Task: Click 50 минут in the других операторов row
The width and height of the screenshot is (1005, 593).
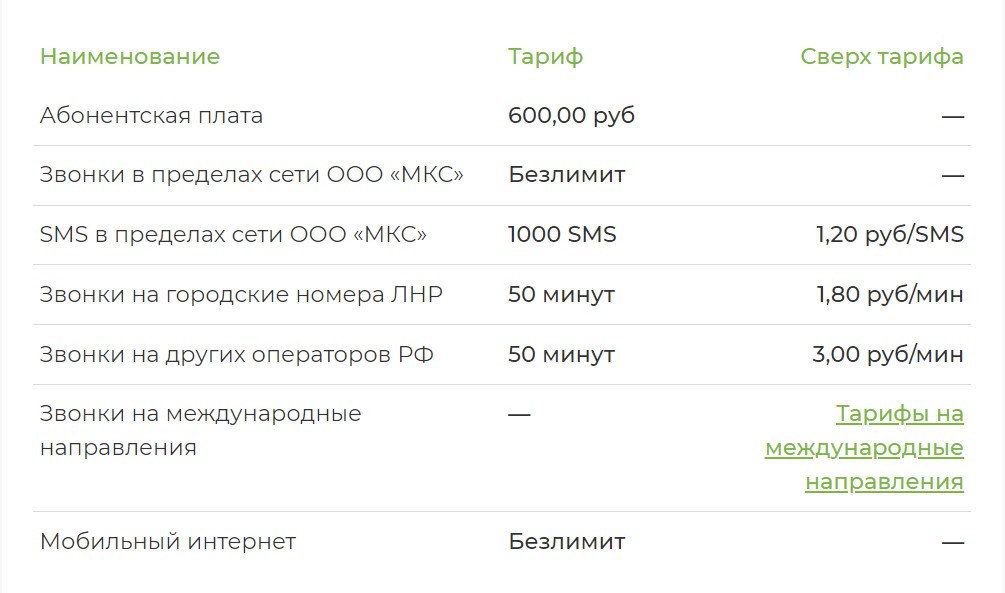Action: coord(561,355)
